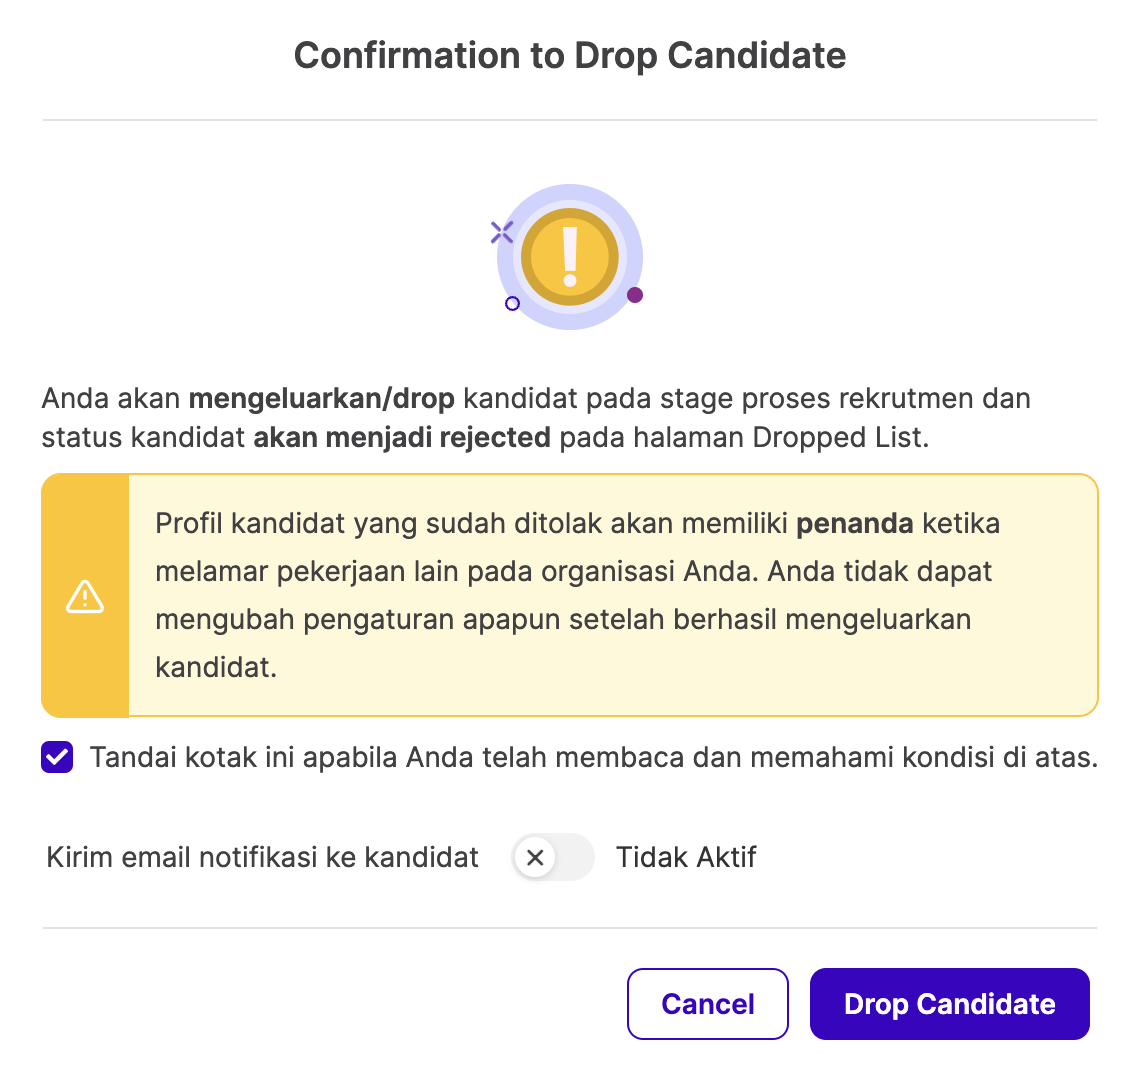Click the bold 'akan menjadi rejected' text
1140x1072 pixels.
[x=401, y=438]
